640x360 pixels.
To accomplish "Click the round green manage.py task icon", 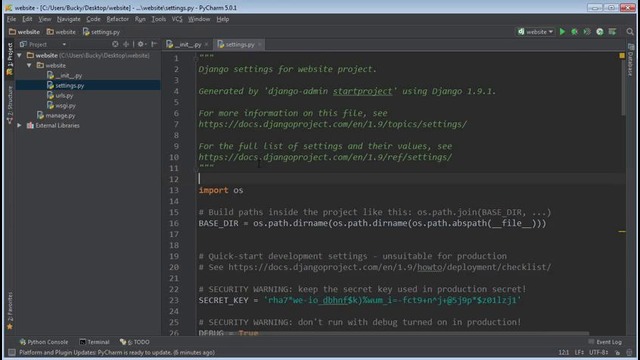I will 600,32.
